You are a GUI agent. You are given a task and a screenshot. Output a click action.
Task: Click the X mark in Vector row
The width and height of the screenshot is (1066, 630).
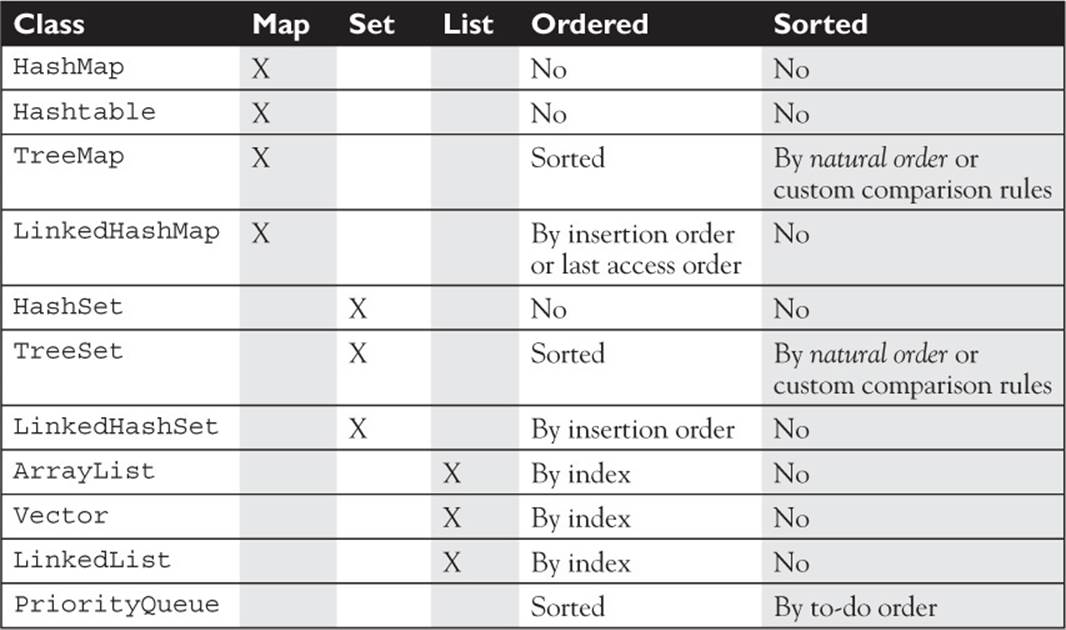coord(452,518)
